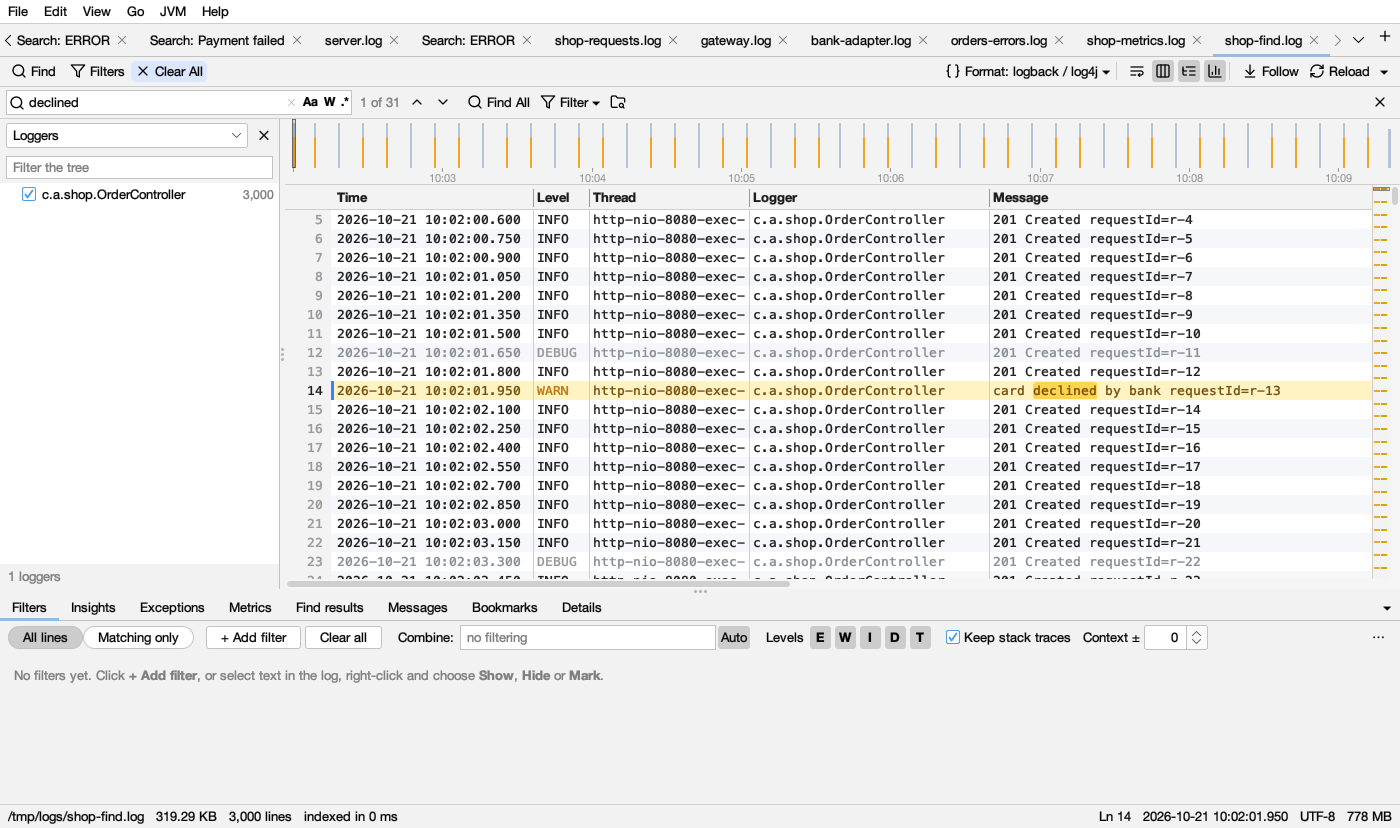
Task: Click the Follow button
Action: pos(1271,71)
